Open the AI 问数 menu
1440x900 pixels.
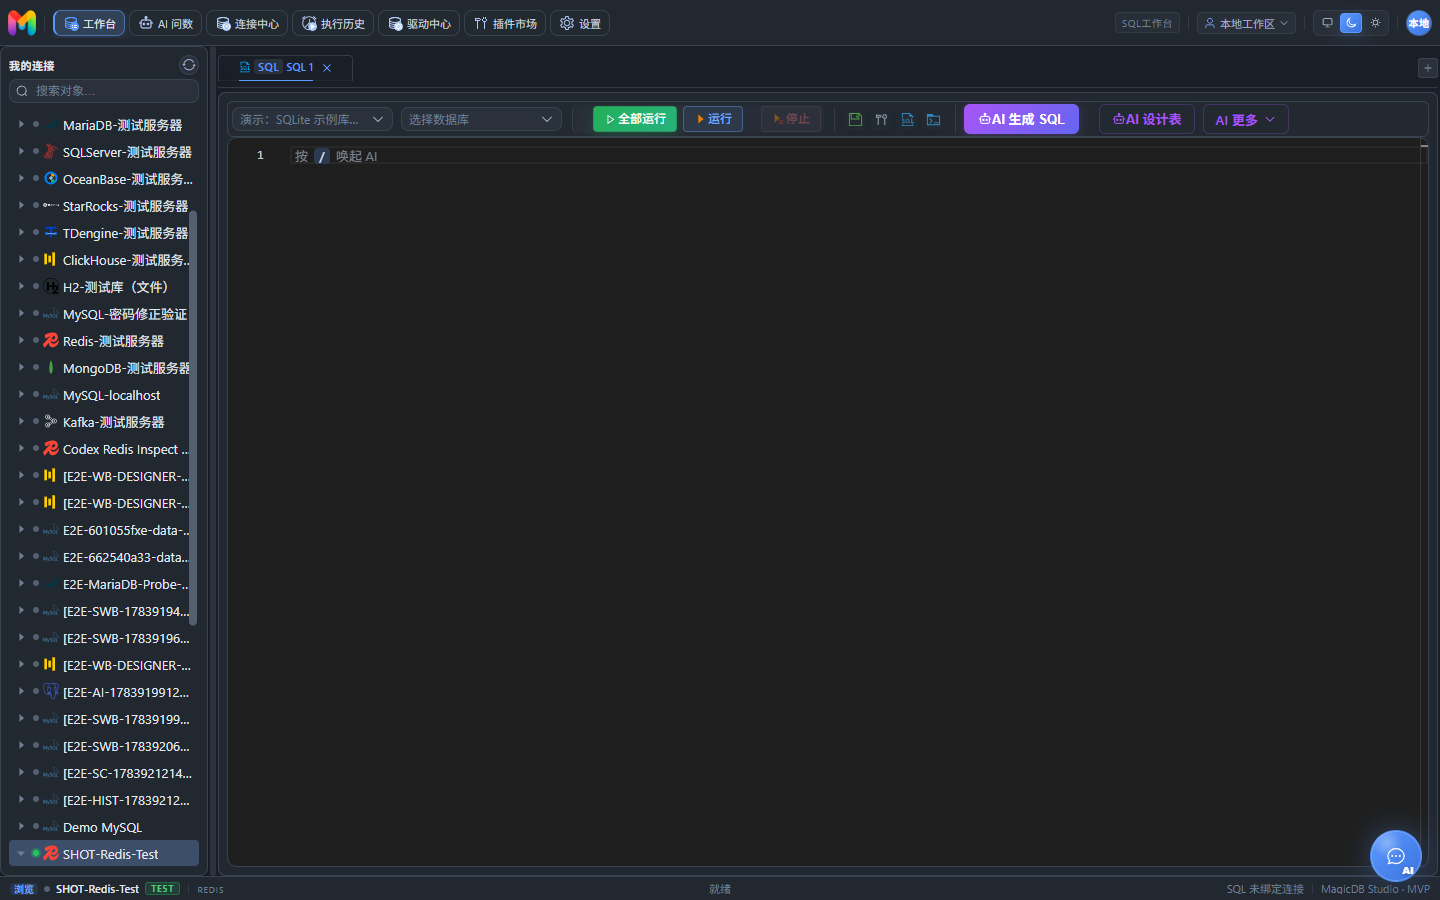[x=166, y=23]
